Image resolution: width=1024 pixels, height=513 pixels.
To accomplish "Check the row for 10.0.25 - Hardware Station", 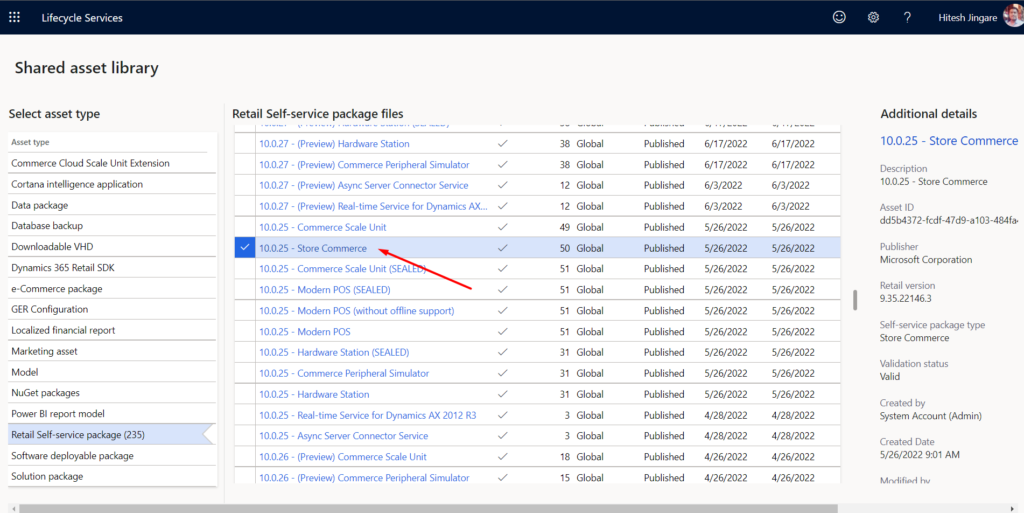I will click(245, 394).
